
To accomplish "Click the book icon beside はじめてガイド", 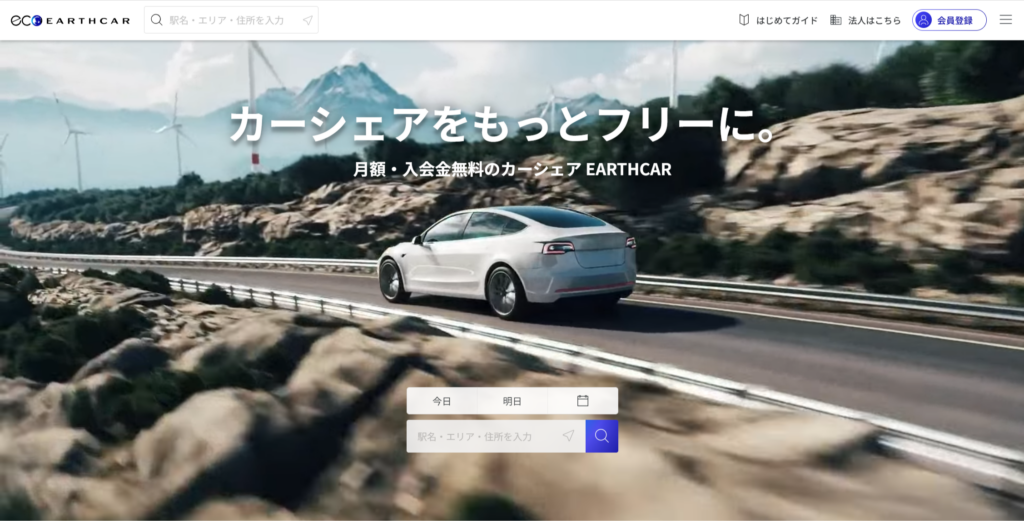I will point(744,20).
